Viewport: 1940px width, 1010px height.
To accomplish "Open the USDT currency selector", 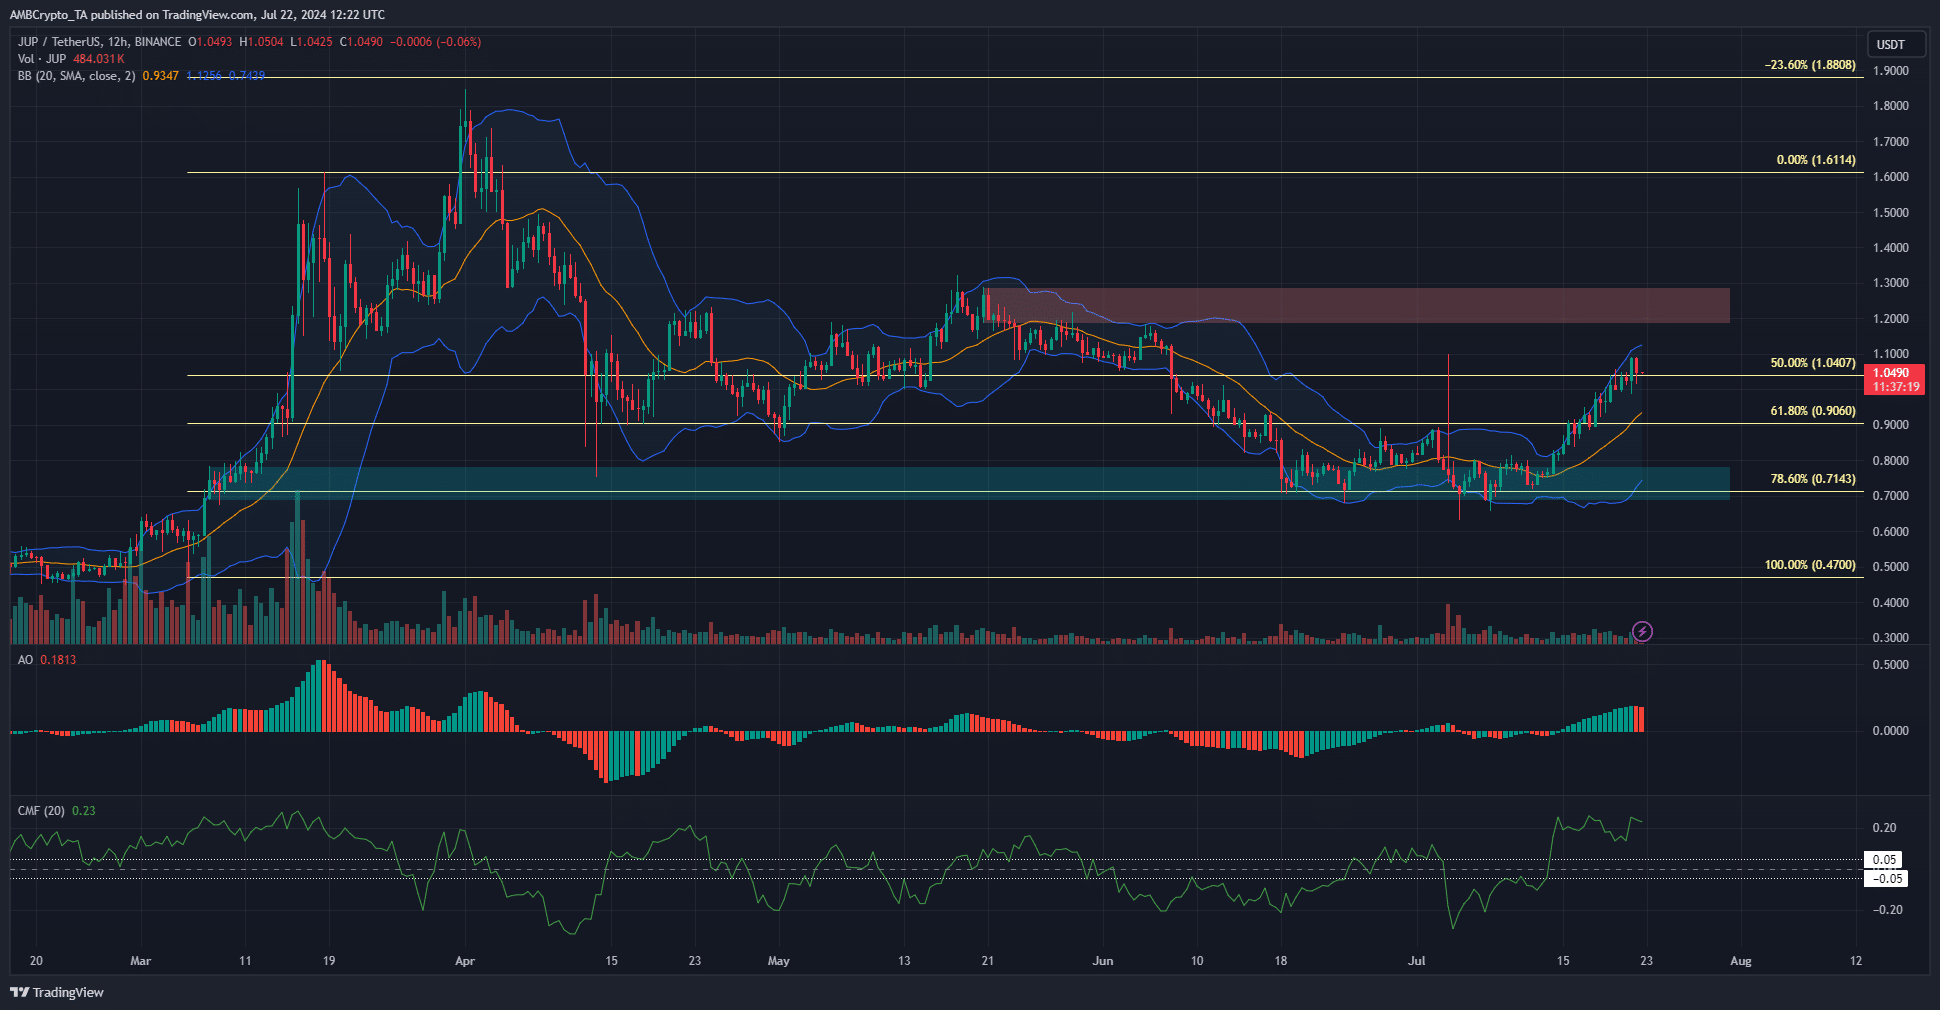I will tap(1896, 44).
